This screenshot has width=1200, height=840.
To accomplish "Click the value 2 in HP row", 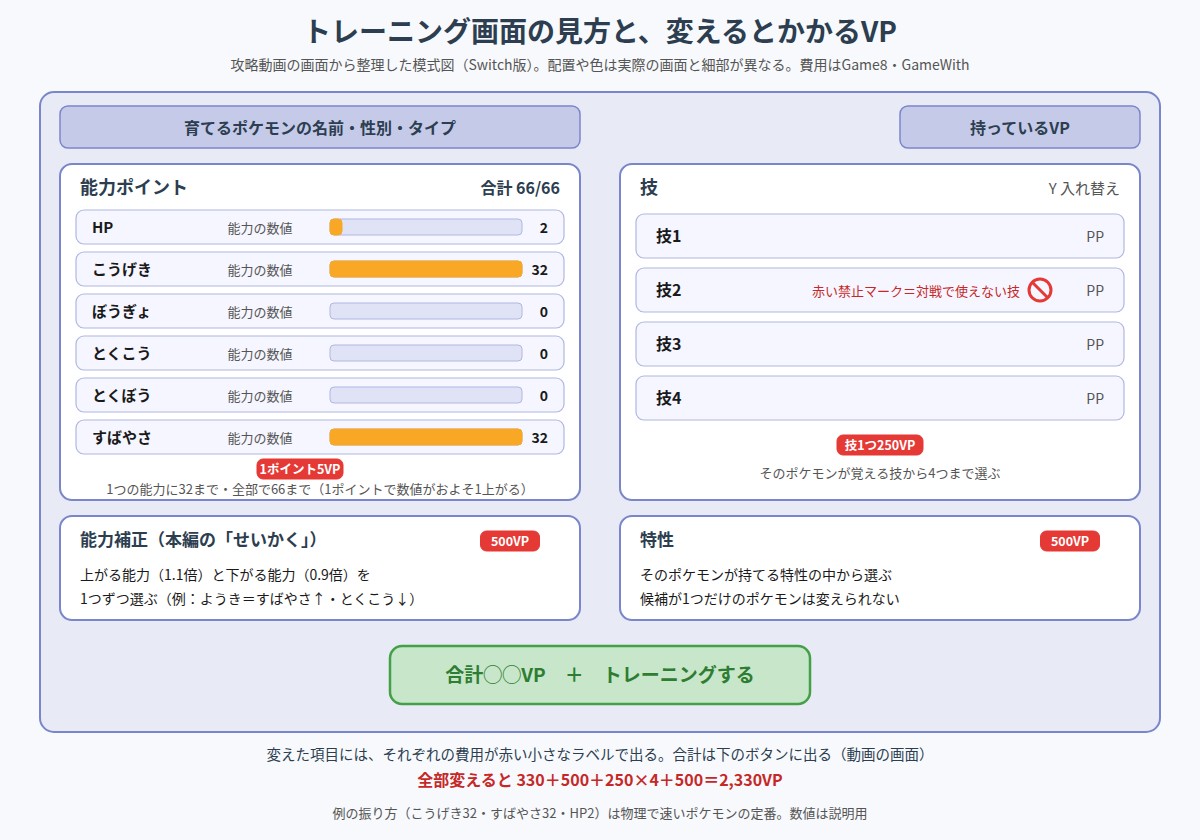I will [544, 228].
